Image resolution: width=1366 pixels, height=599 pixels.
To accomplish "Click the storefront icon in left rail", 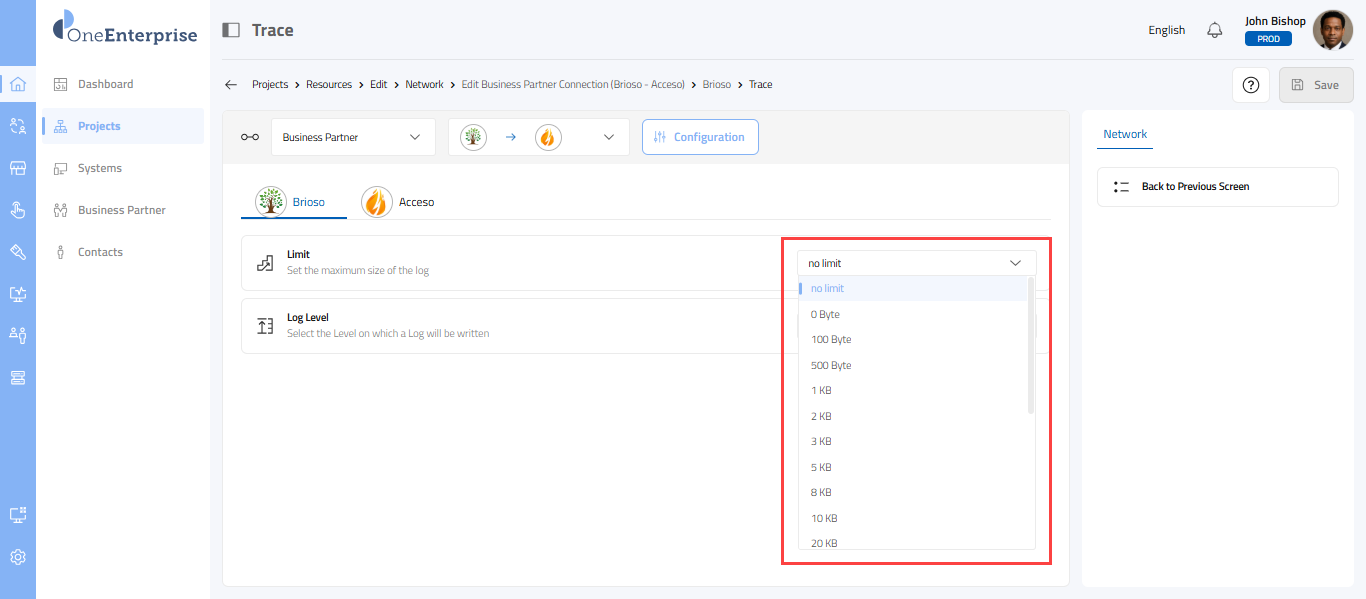I will (17, 168).
